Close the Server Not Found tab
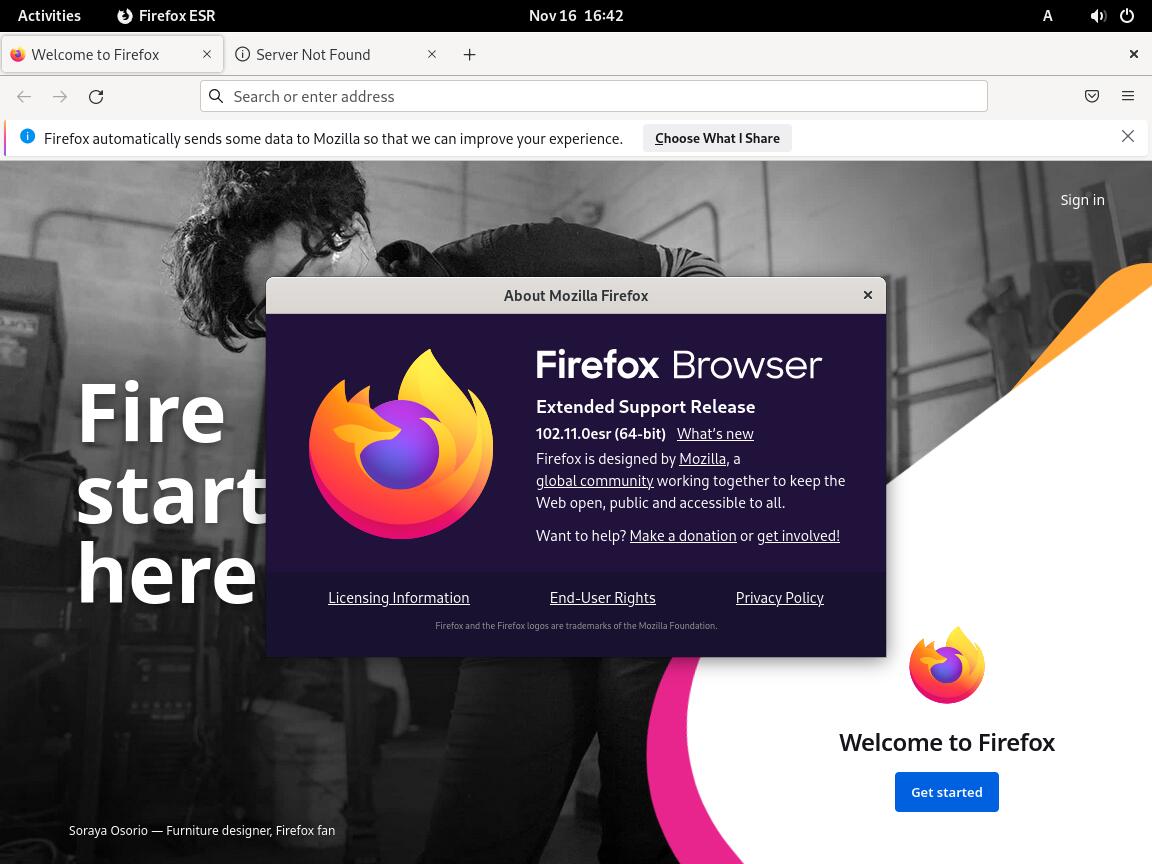1152x864 pixels. click(432, 54)
